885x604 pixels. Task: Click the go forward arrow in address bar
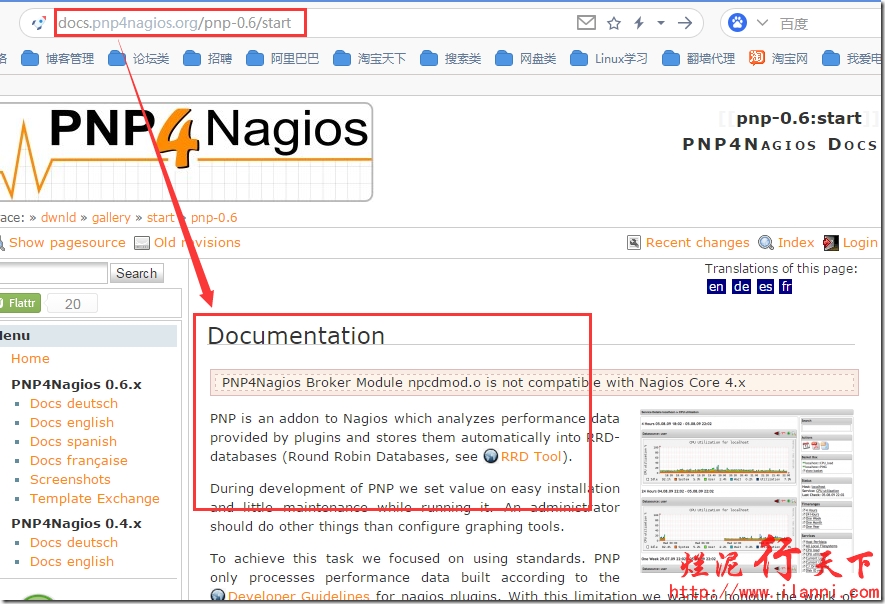tap(685, 23)
